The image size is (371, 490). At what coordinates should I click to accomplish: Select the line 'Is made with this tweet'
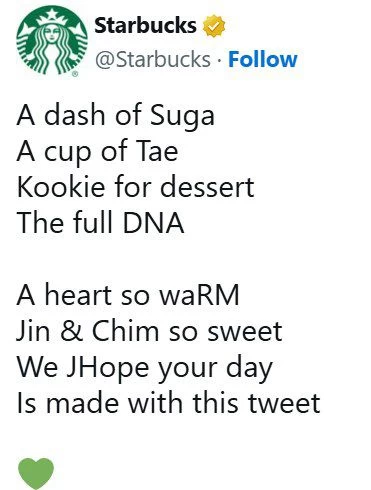168,403
